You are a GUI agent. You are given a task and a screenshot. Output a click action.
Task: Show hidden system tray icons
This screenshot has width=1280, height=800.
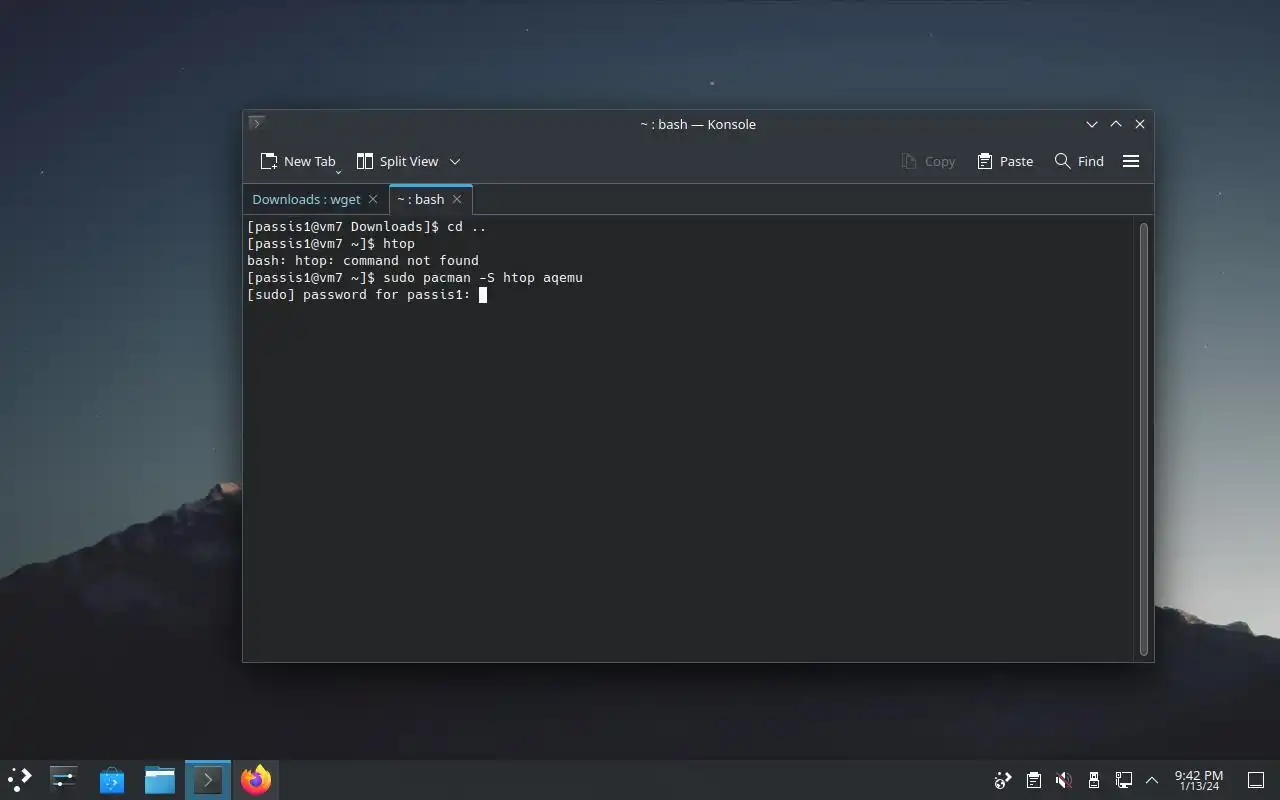pos(1152,780)
